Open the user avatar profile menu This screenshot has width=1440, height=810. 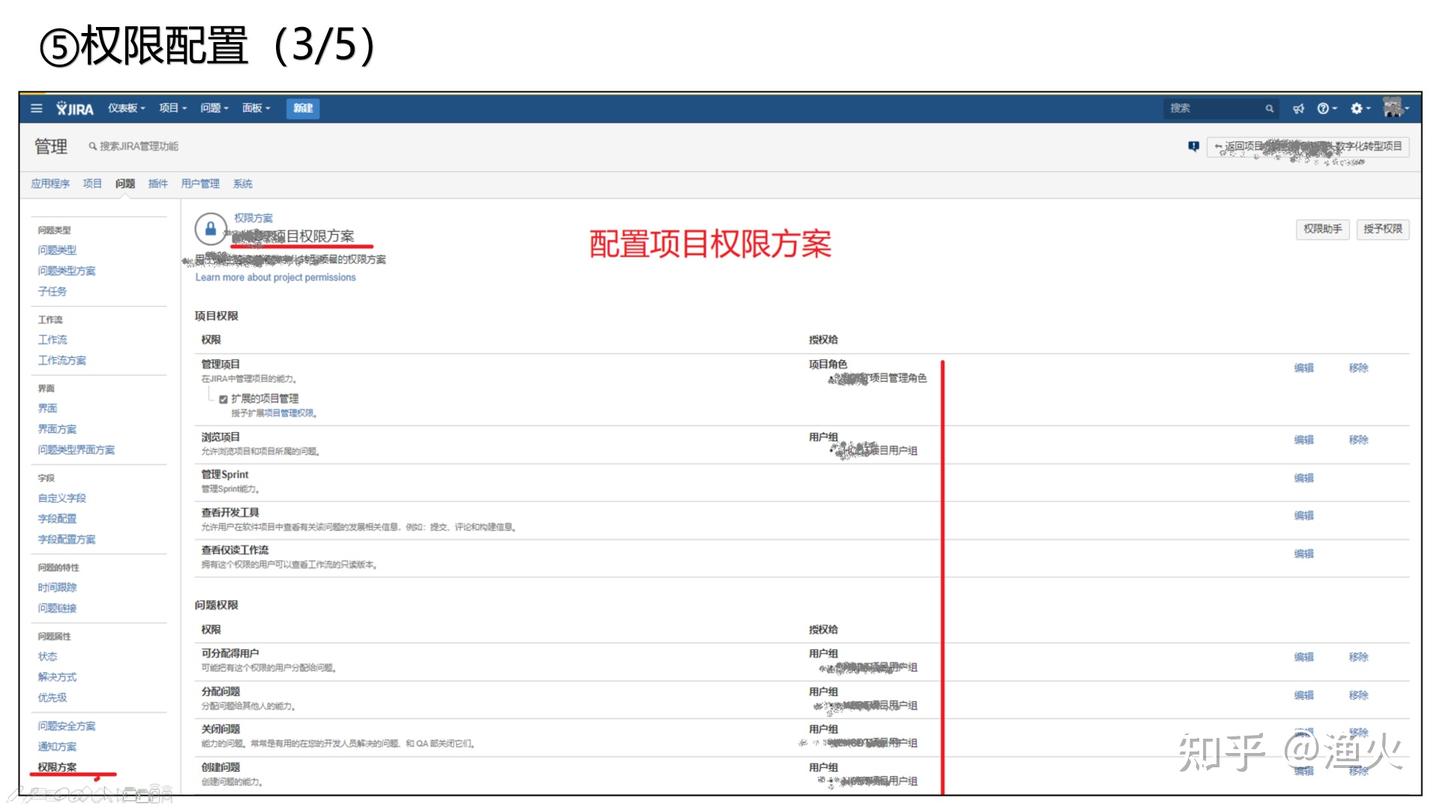point(1395,108)
